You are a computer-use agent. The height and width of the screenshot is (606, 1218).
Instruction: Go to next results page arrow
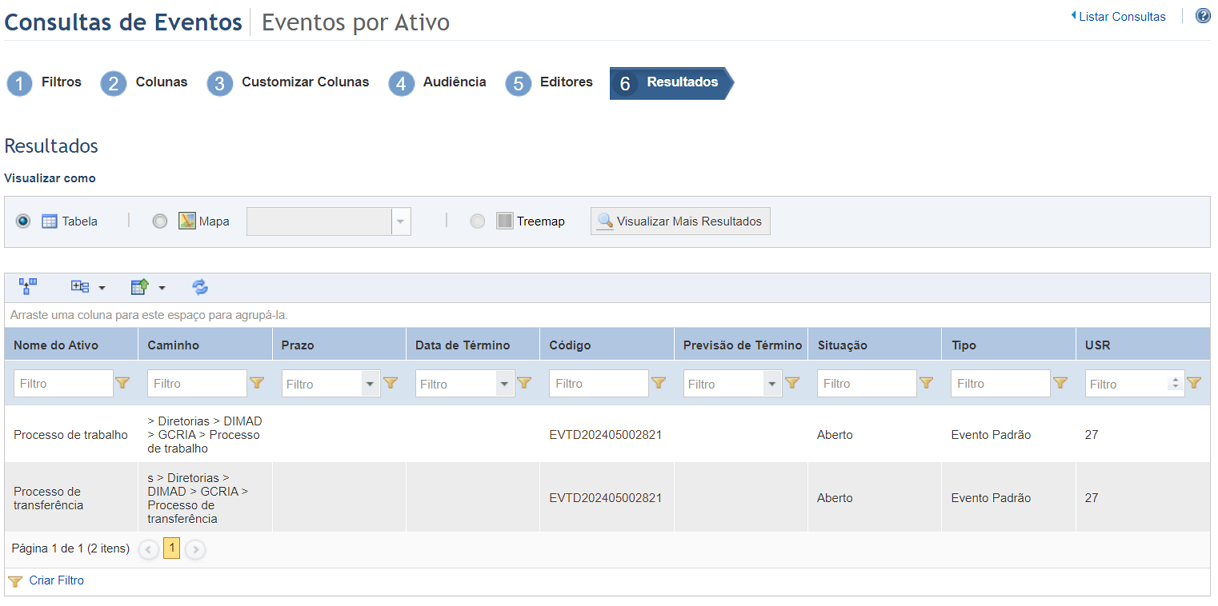point(196,549)
